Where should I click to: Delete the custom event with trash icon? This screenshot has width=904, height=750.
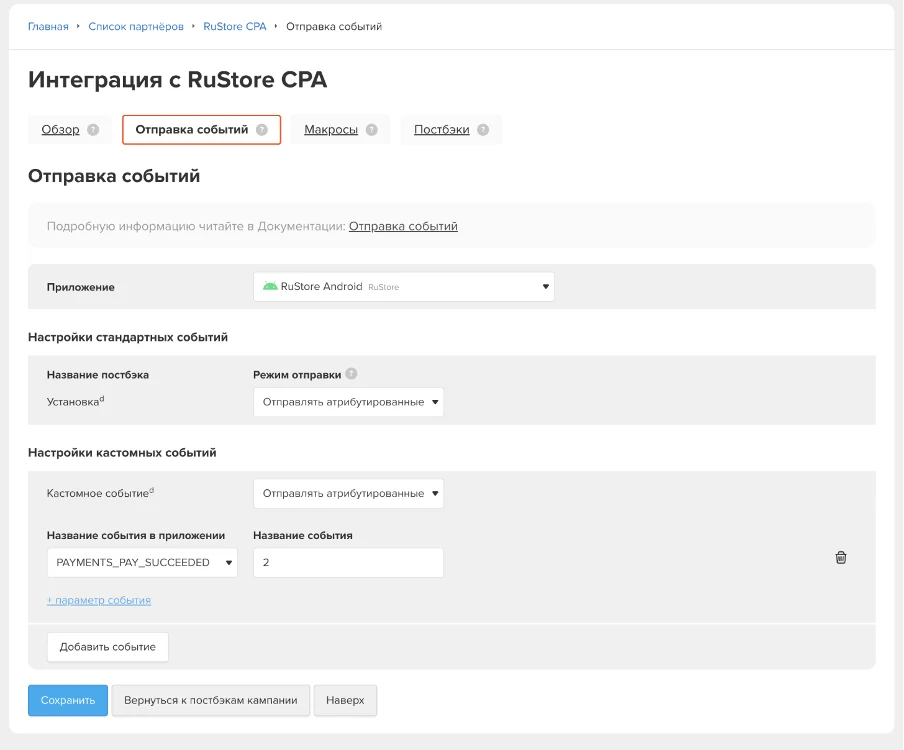tap(841, 557)
